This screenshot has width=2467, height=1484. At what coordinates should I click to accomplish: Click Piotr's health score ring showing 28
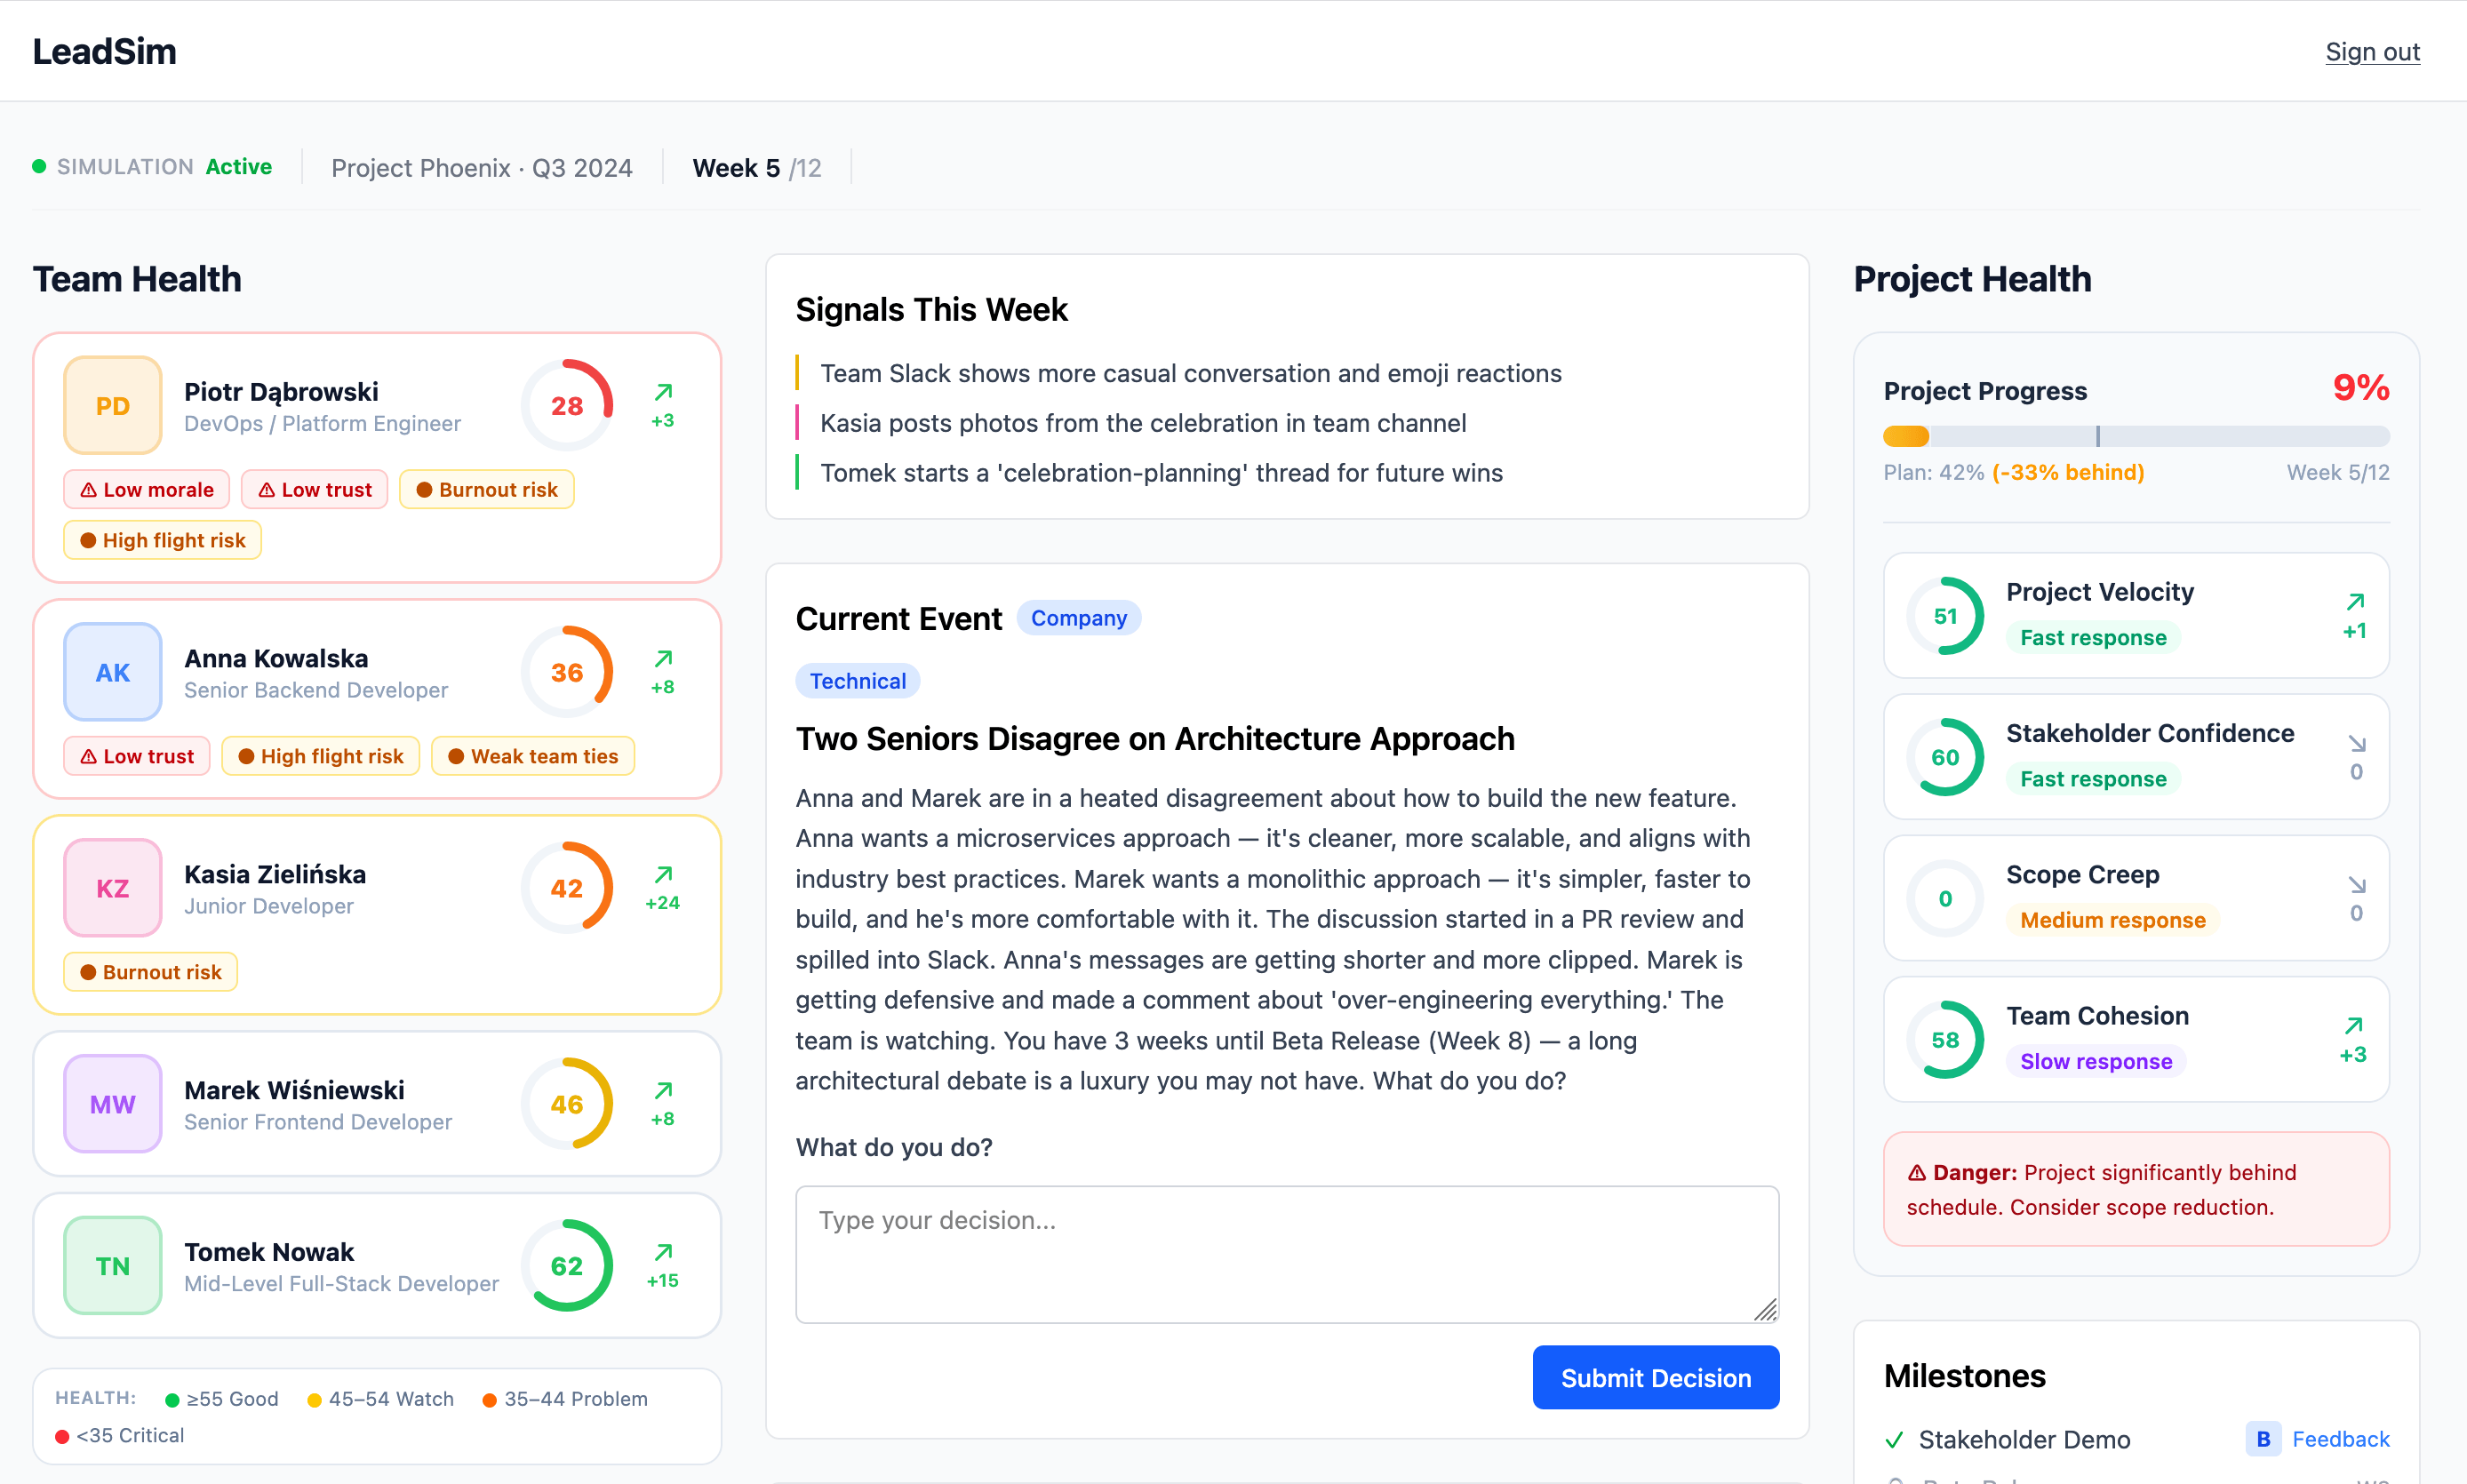coord(567,405)
